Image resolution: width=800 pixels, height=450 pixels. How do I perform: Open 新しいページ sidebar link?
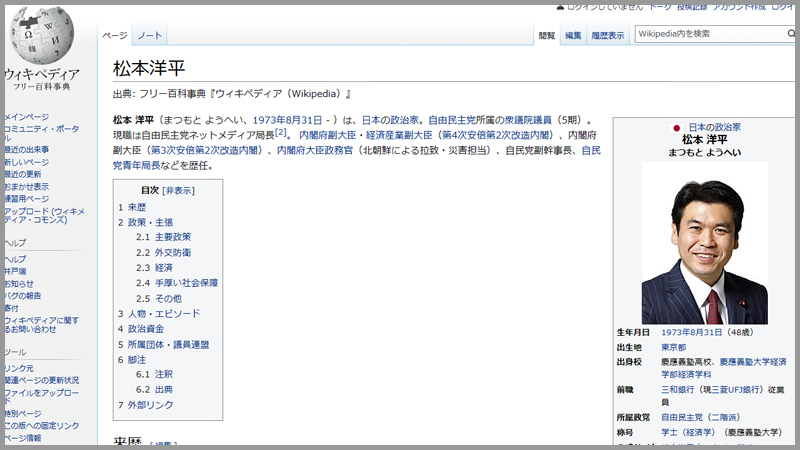[x=27, y=162]
